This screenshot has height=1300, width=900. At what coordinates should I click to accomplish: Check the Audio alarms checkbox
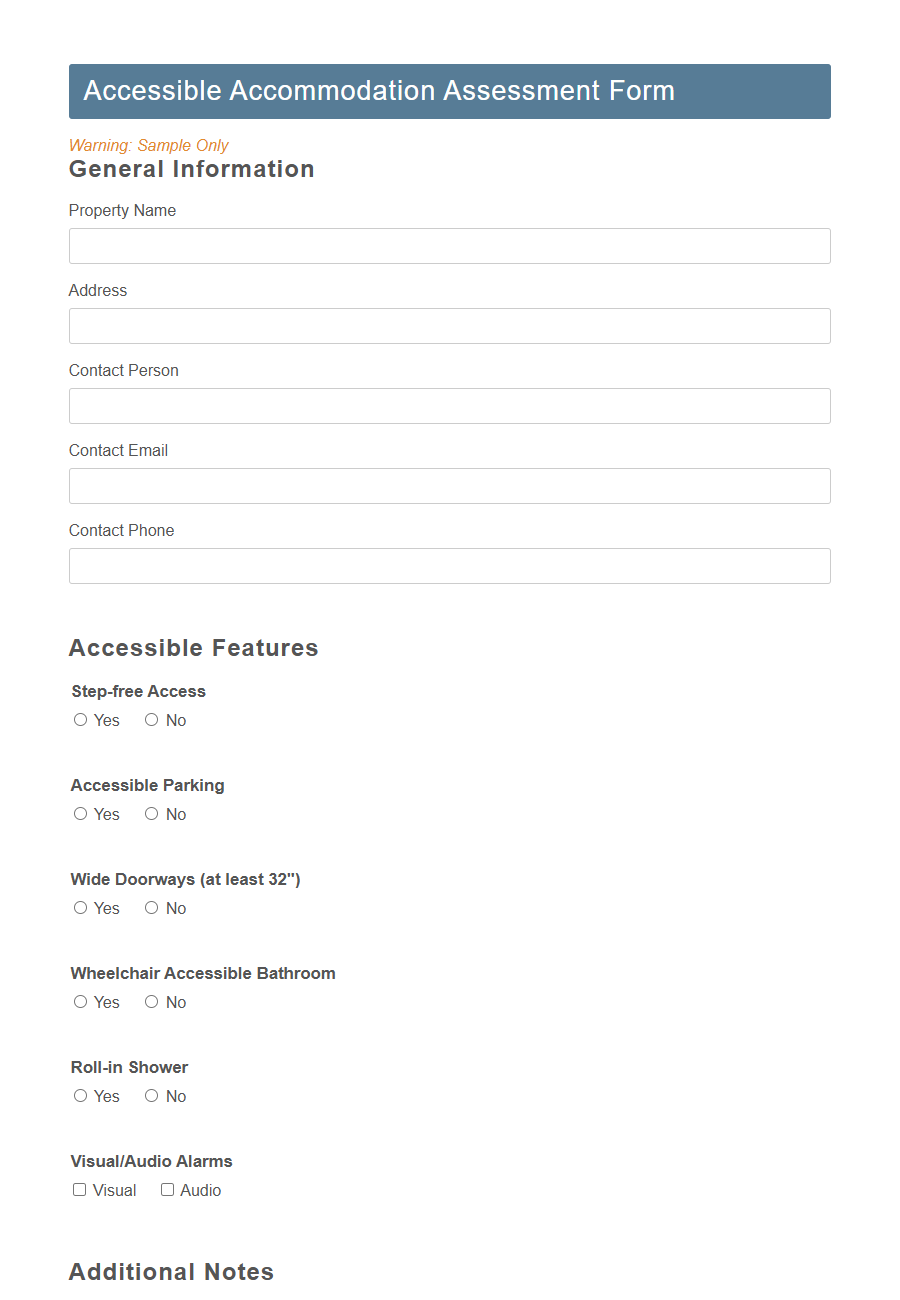coord(167,1189)
